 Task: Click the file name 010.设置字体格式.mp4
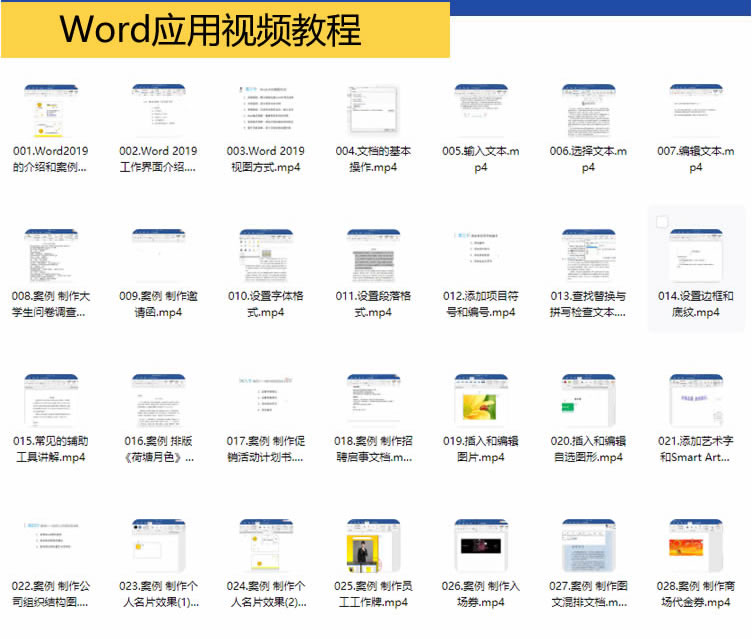point(266,304)
